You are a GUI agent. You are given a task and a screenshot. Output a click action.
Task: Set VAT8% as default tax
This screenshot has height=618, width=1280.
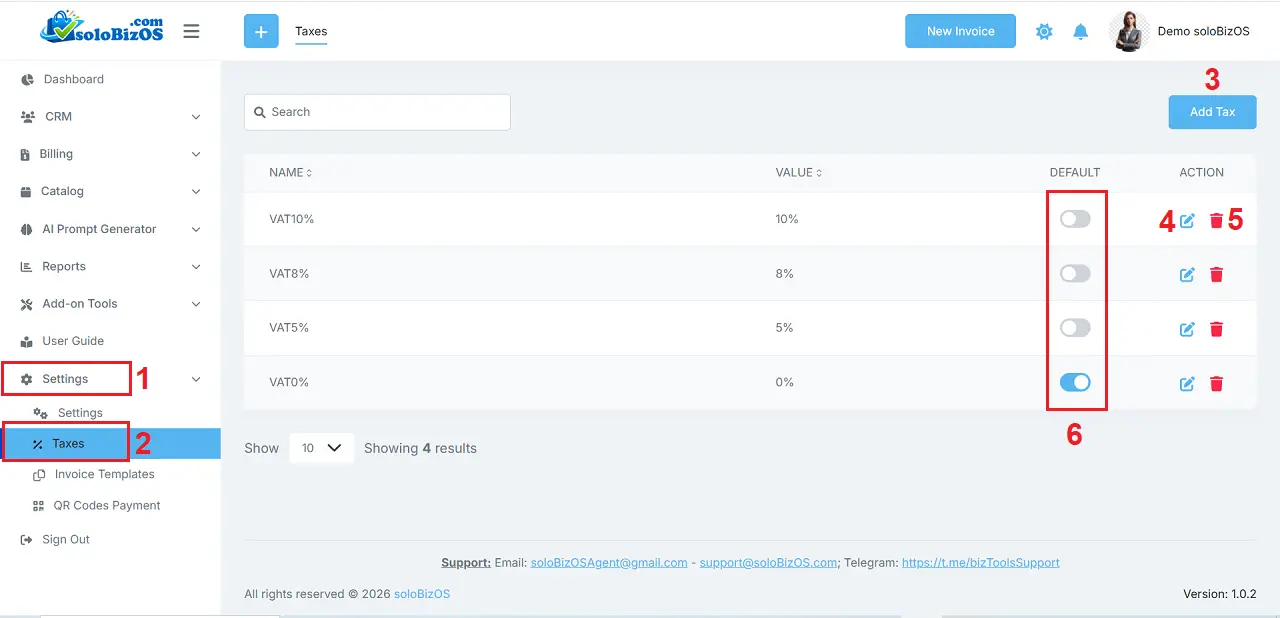point(1075,273)
